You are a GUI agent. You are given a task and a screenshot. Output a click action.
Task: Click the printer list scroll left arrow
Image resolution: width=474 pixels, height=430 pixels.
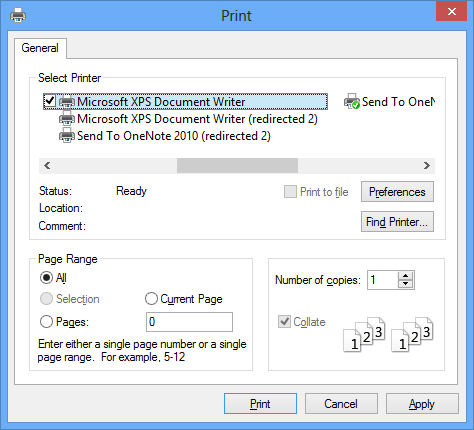click(47, 165)
